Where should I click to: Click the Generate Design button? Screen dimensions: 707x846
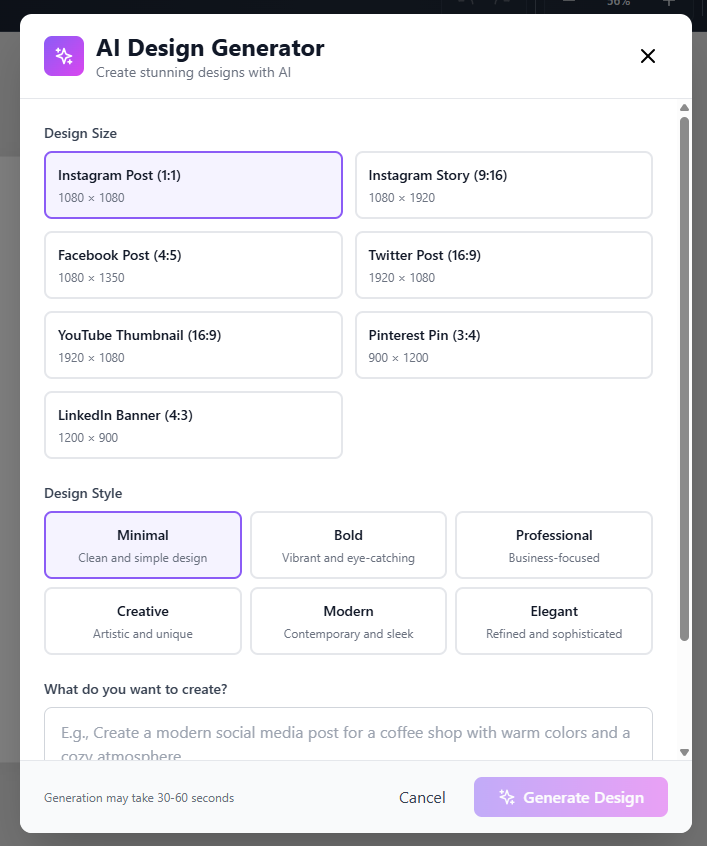571,797
